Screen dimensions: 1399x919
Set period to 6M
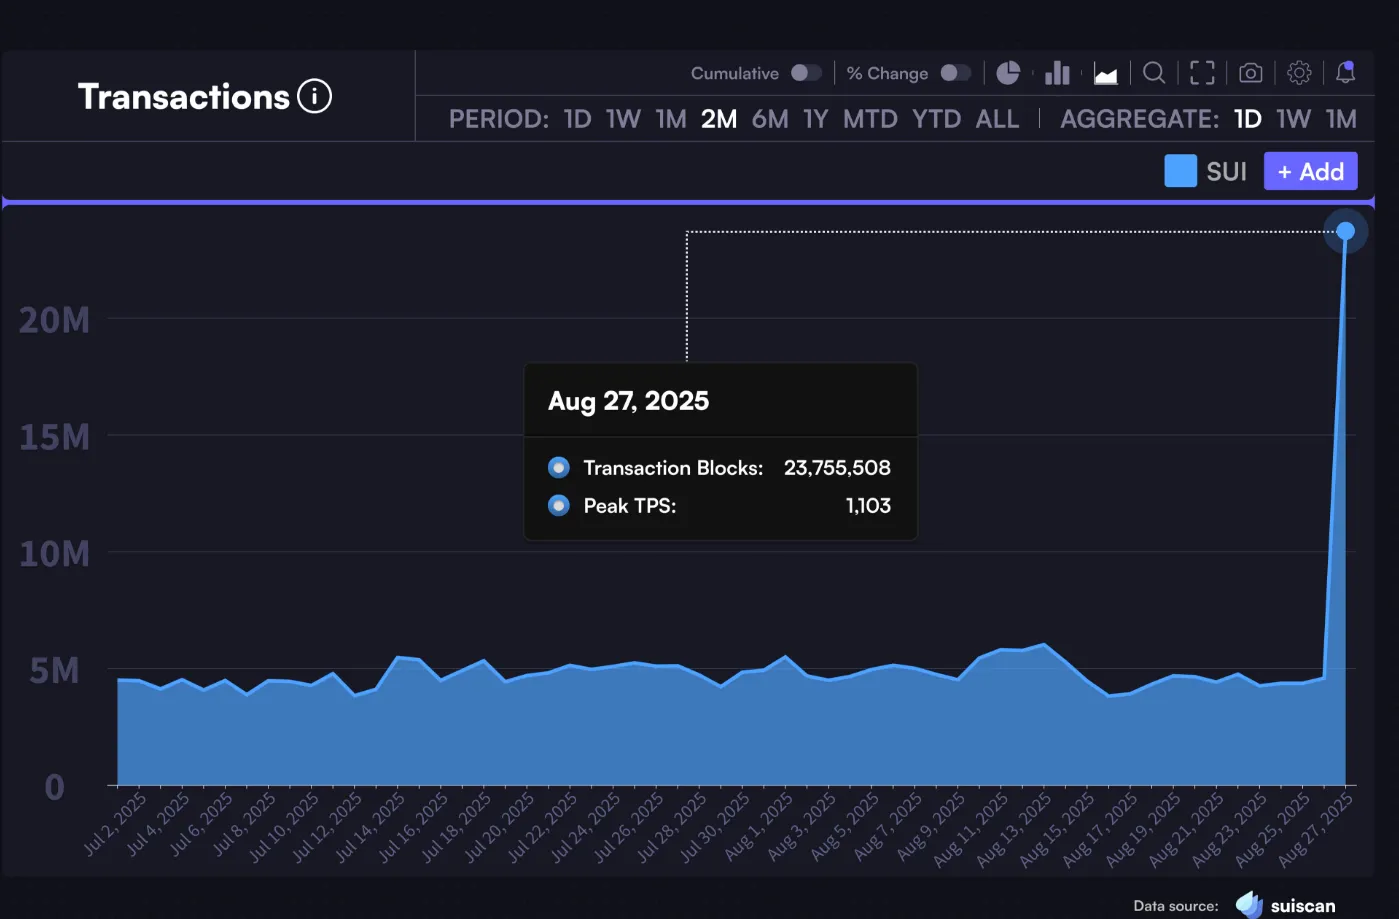(x=770, y=119)
